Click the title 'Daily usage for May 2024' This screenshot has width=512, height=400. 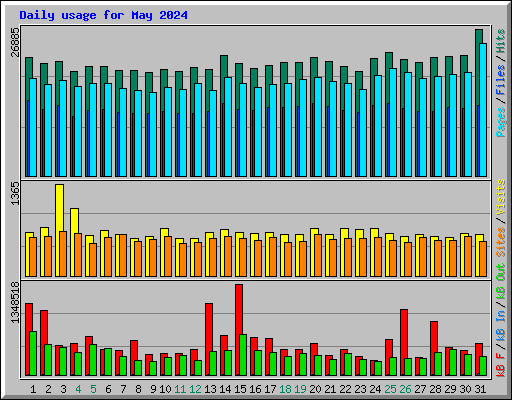(x=103, y=15)
